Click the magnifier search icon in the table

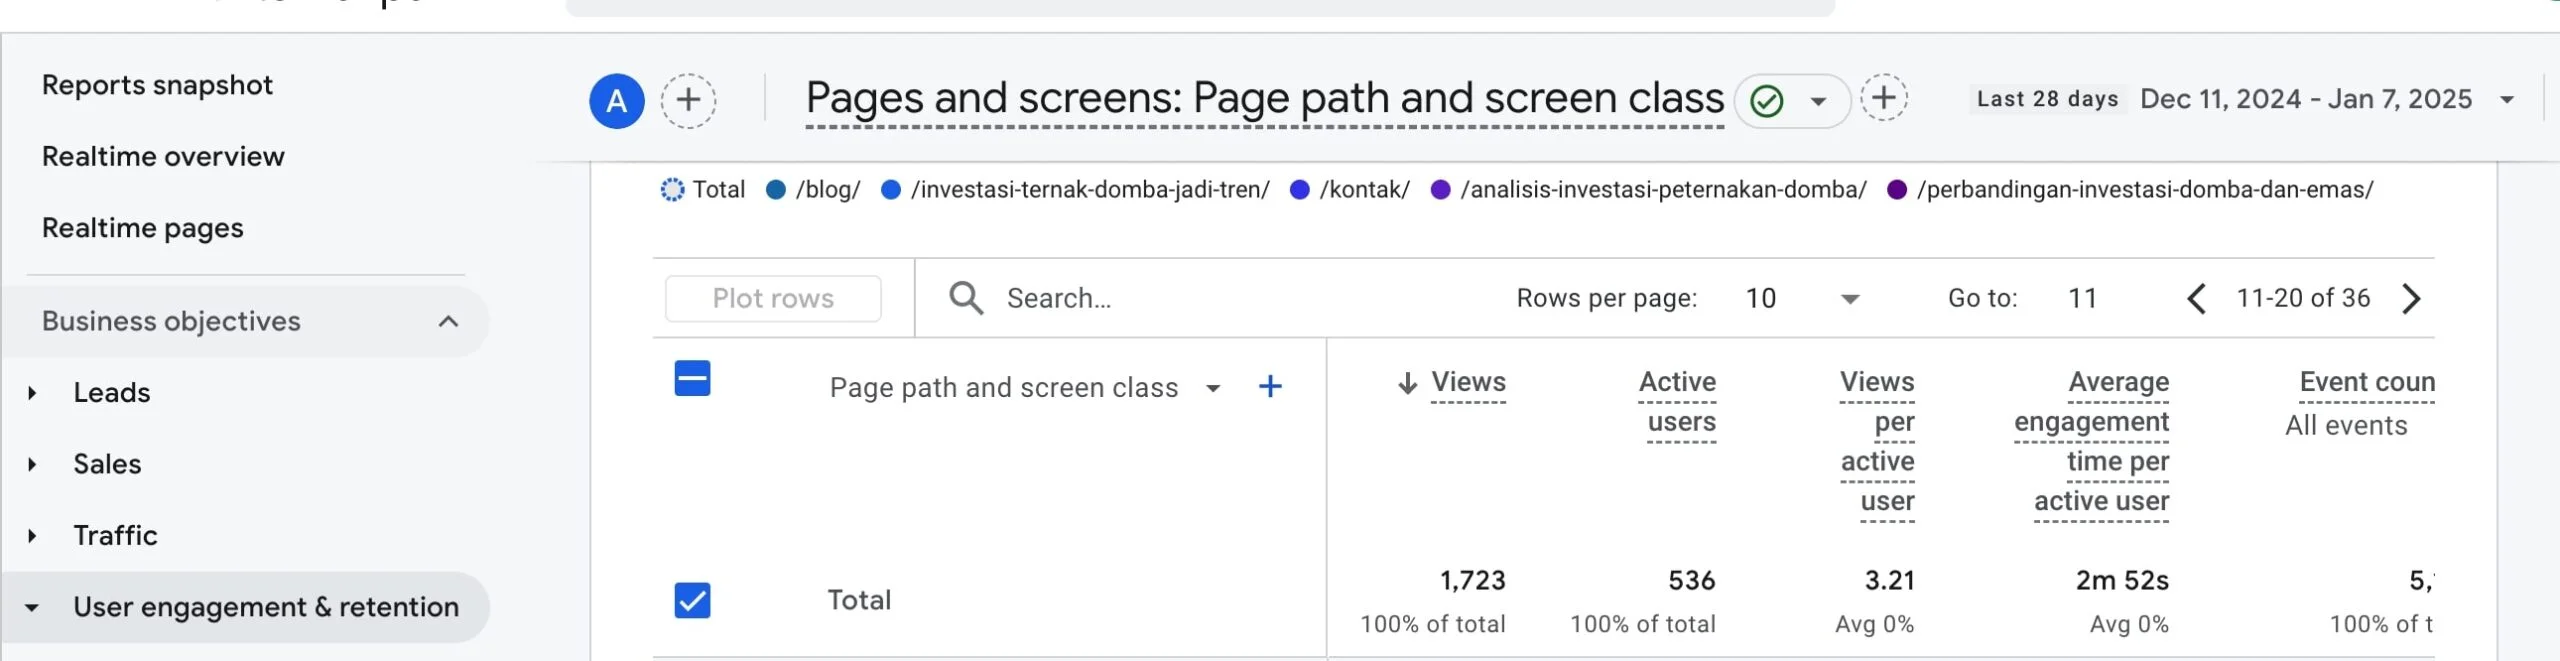pyautogui.click(x=966, y=298)
